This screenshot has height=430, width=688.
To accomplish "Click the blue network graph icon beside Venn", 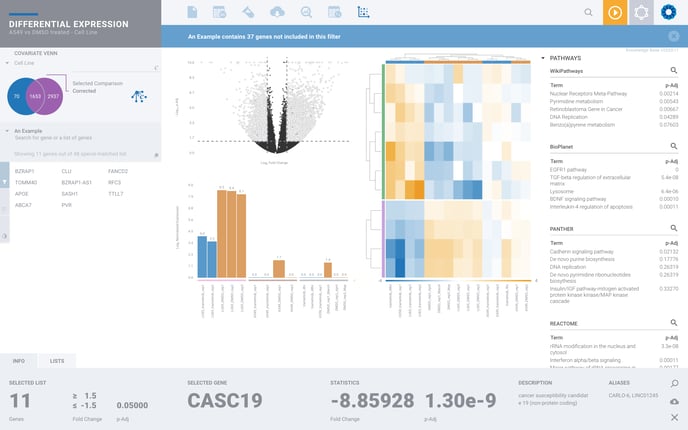I will [139, 96].
